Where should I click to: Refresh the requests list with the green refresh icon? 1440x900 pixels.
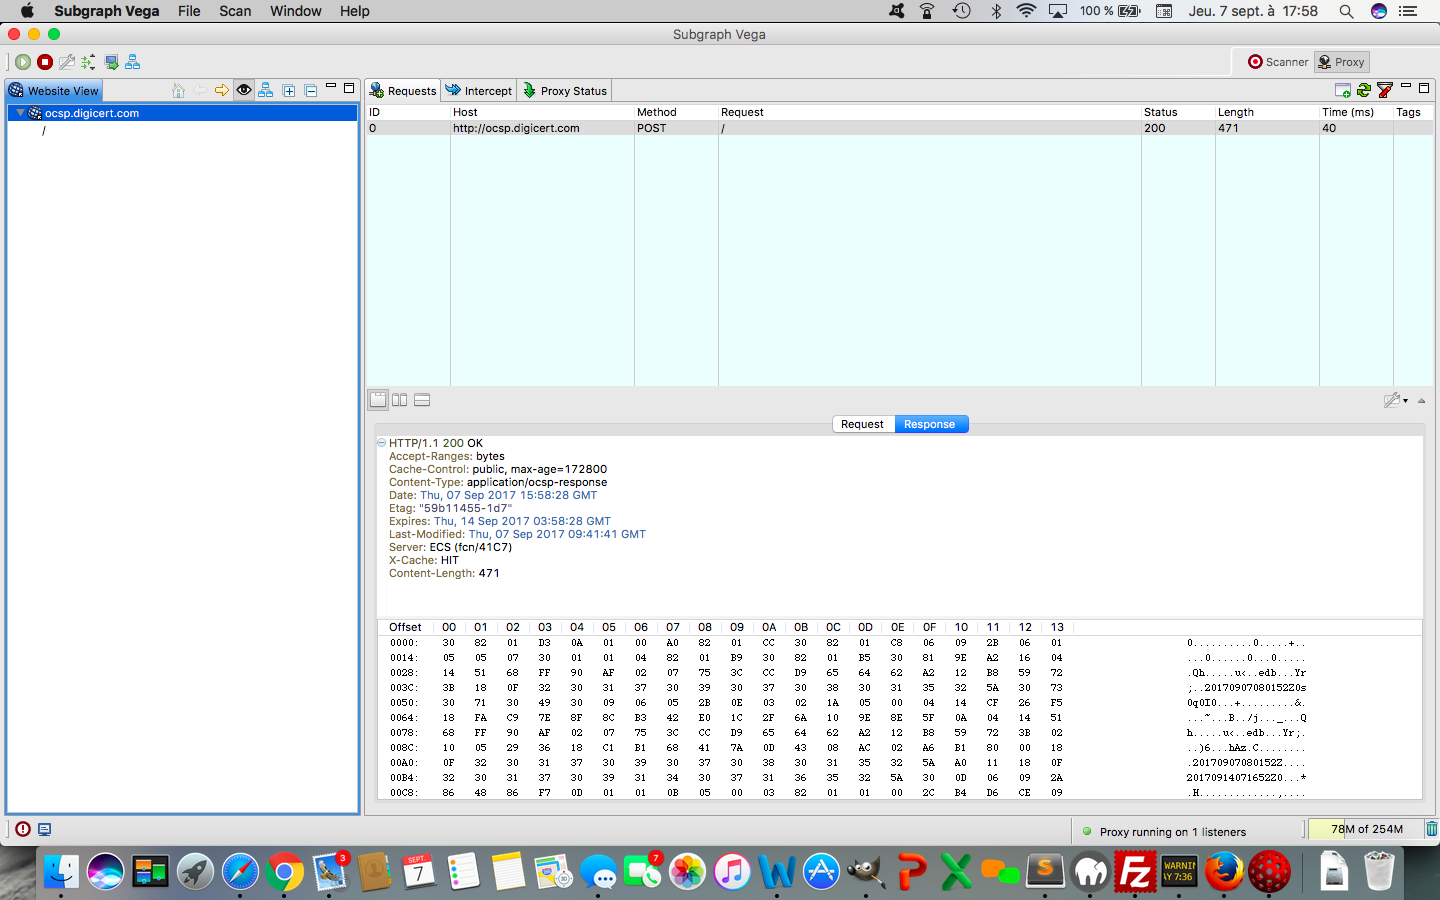click(1363, 90)
